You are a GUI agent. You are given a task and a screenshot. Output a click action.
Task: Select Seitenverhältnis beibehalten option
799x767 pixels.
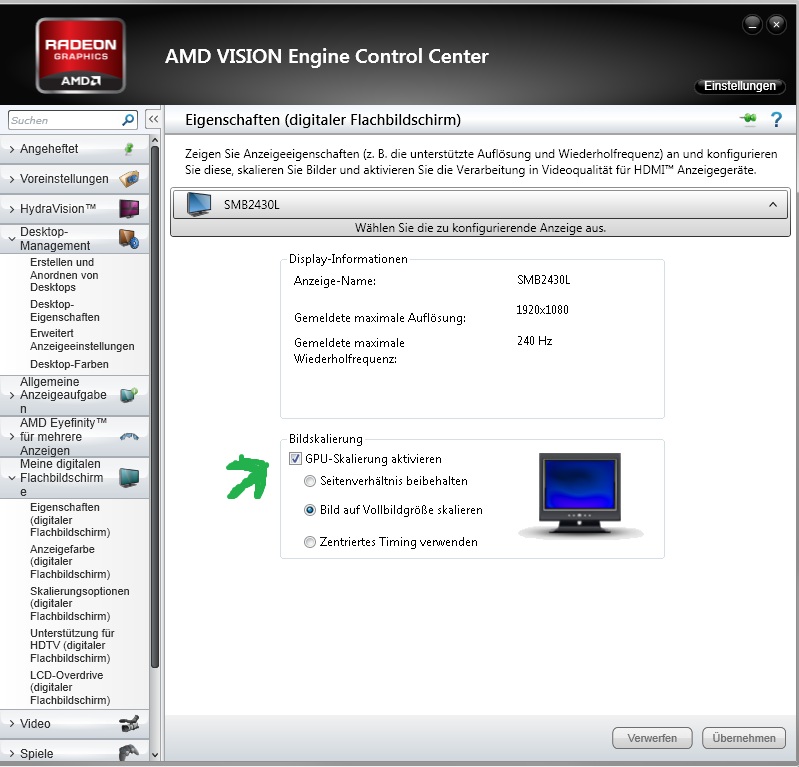pyautogui.click(x=309, y=481)
